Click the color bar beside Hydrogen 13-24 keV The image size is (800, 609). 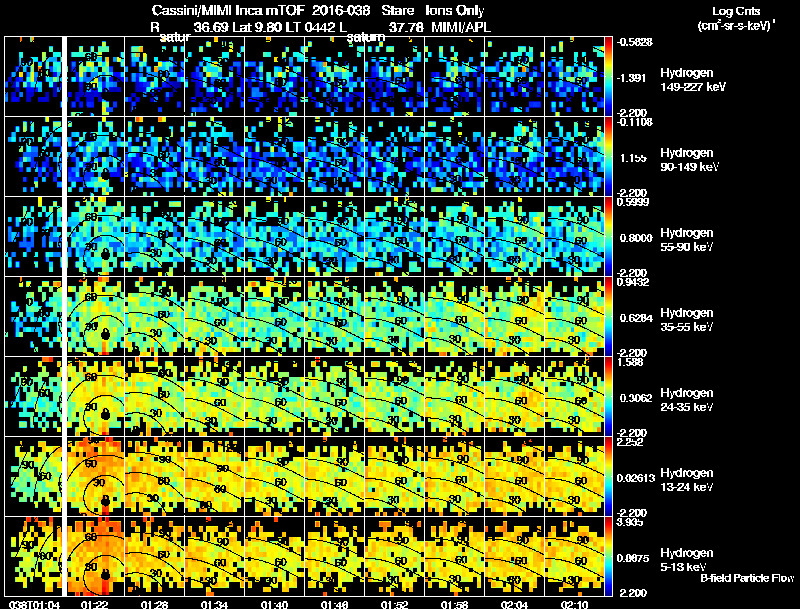click(608, 476)
